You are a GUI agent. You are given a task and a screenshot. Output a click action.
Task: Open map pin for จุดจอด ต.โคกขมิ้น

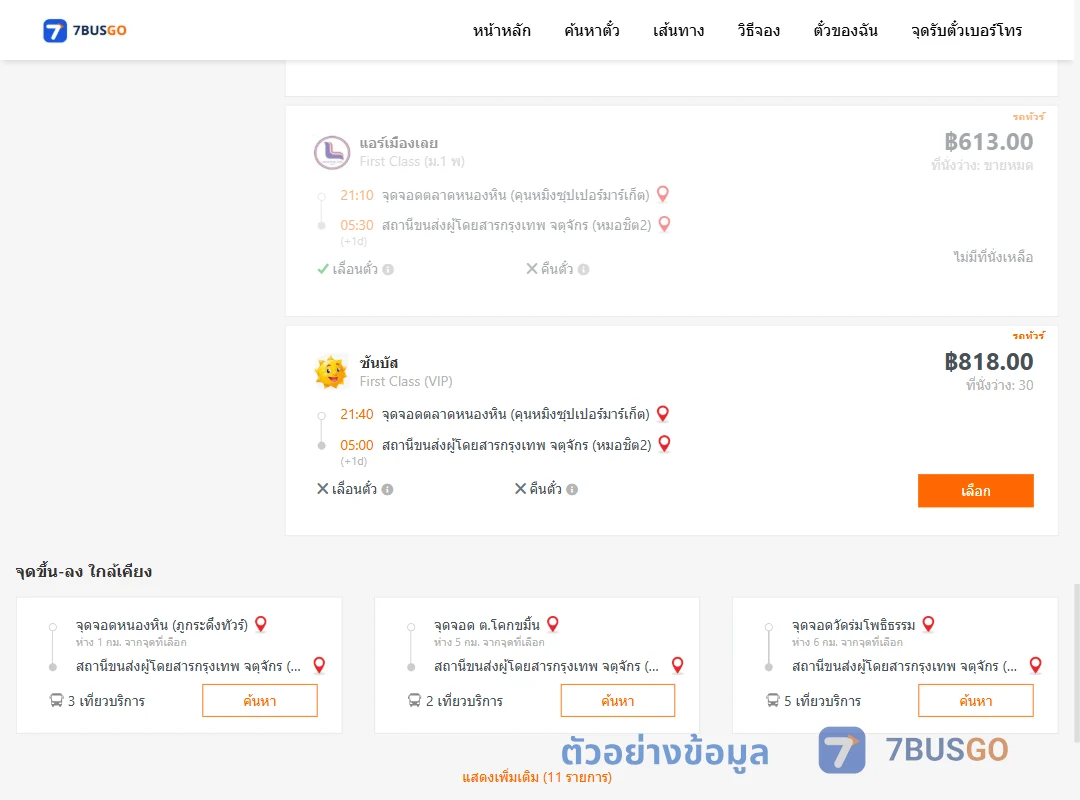pos(552,624)
